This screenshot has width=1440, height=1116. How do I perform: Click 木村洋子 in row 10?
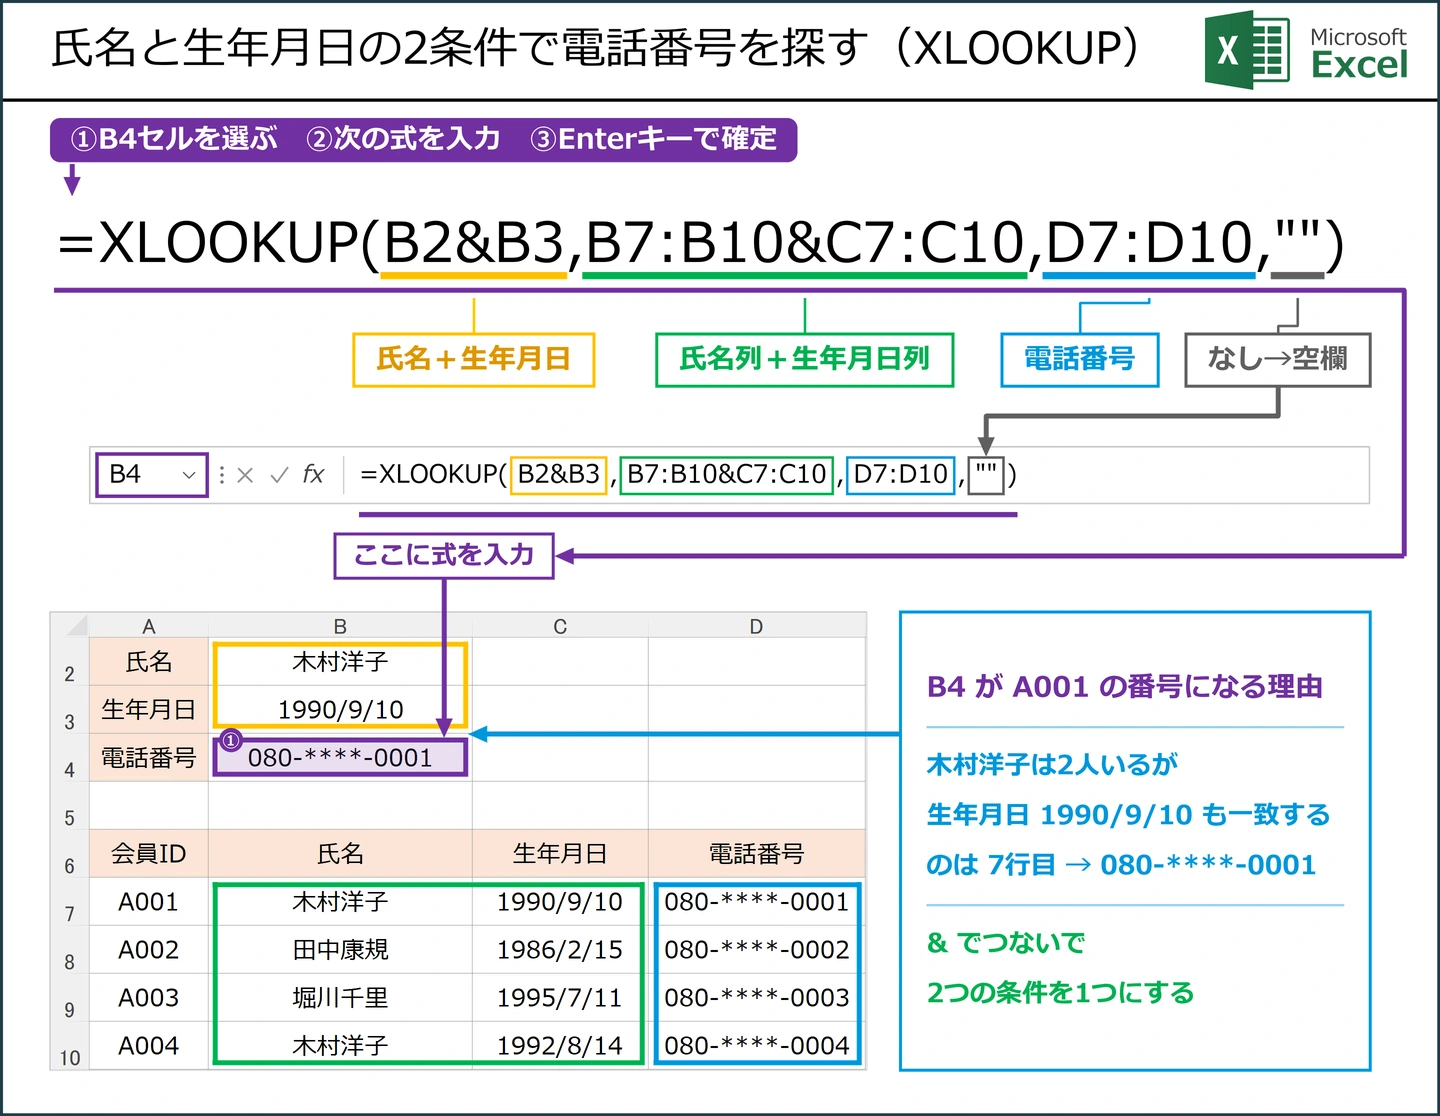pos(340,1046)
